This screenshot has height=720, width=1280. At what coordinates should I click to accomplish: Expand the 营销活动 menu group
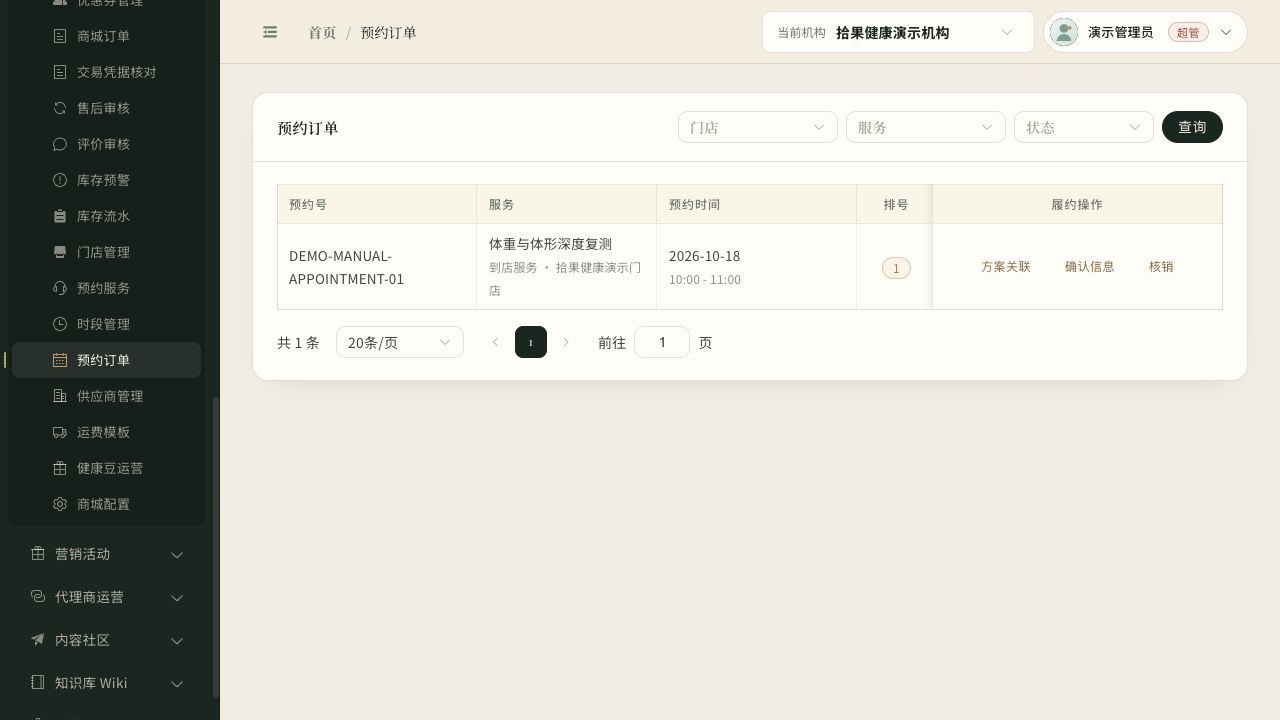click(x=106, y=554)
